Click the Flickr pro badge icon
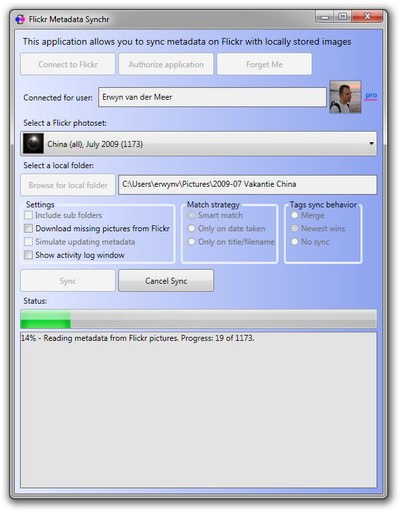 (371, 97)
